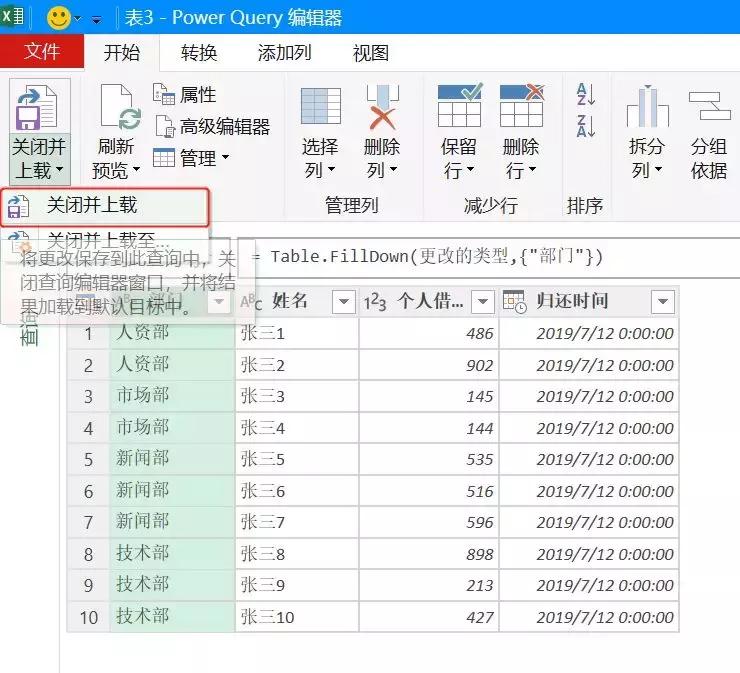Click the ABC text type icon of 姓名
This screenshot has height=673, width=740.
(251, 302)
